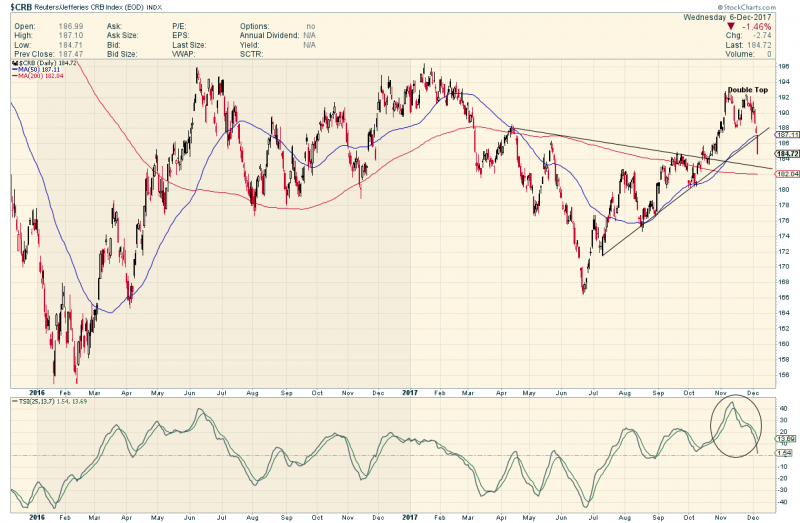Click the '-20' TSI axis label
Viewport: 800px width, 523px height.
[x=783, y=479]
